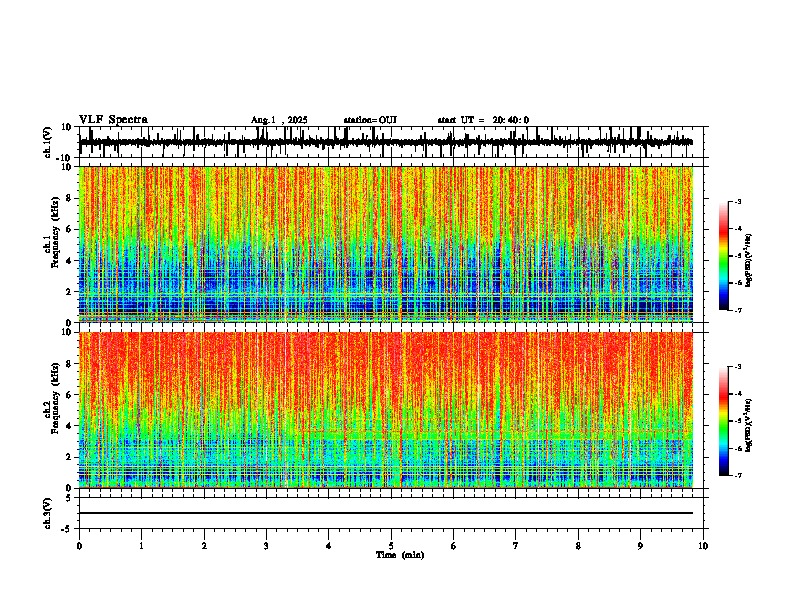Click the ch.2 colorbar log(PSD) label
The width and height of the screenshot is (792, 612).
749,426
